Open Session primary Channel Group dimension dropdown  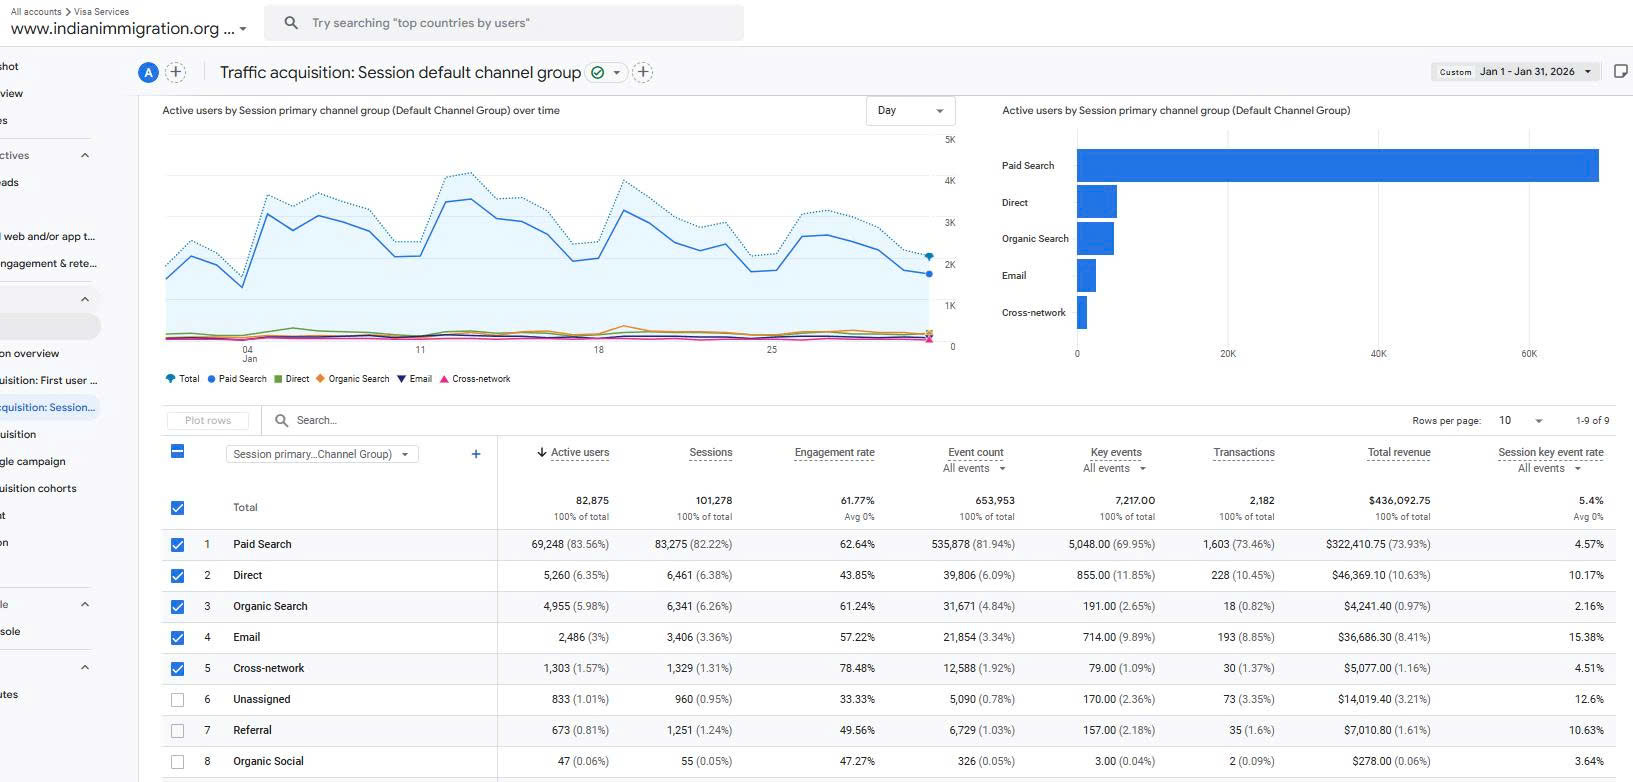pos(321,454)
